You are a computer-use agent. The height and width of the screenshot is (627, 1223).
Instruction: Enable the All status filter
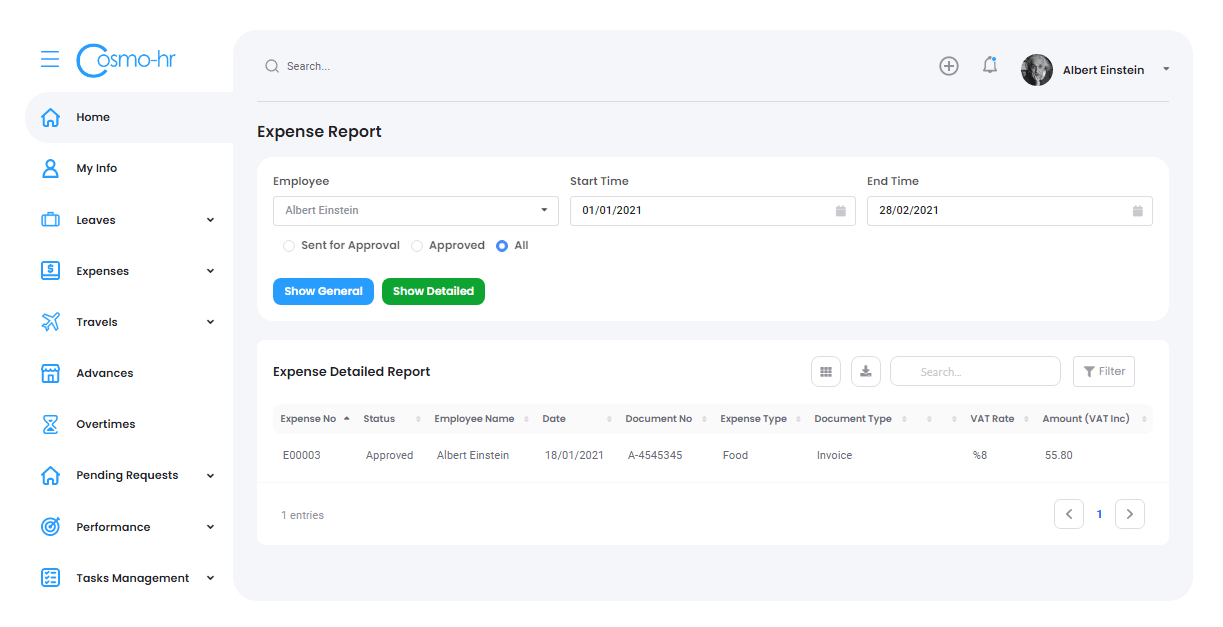pyautogui.click(x=503, y=245)
